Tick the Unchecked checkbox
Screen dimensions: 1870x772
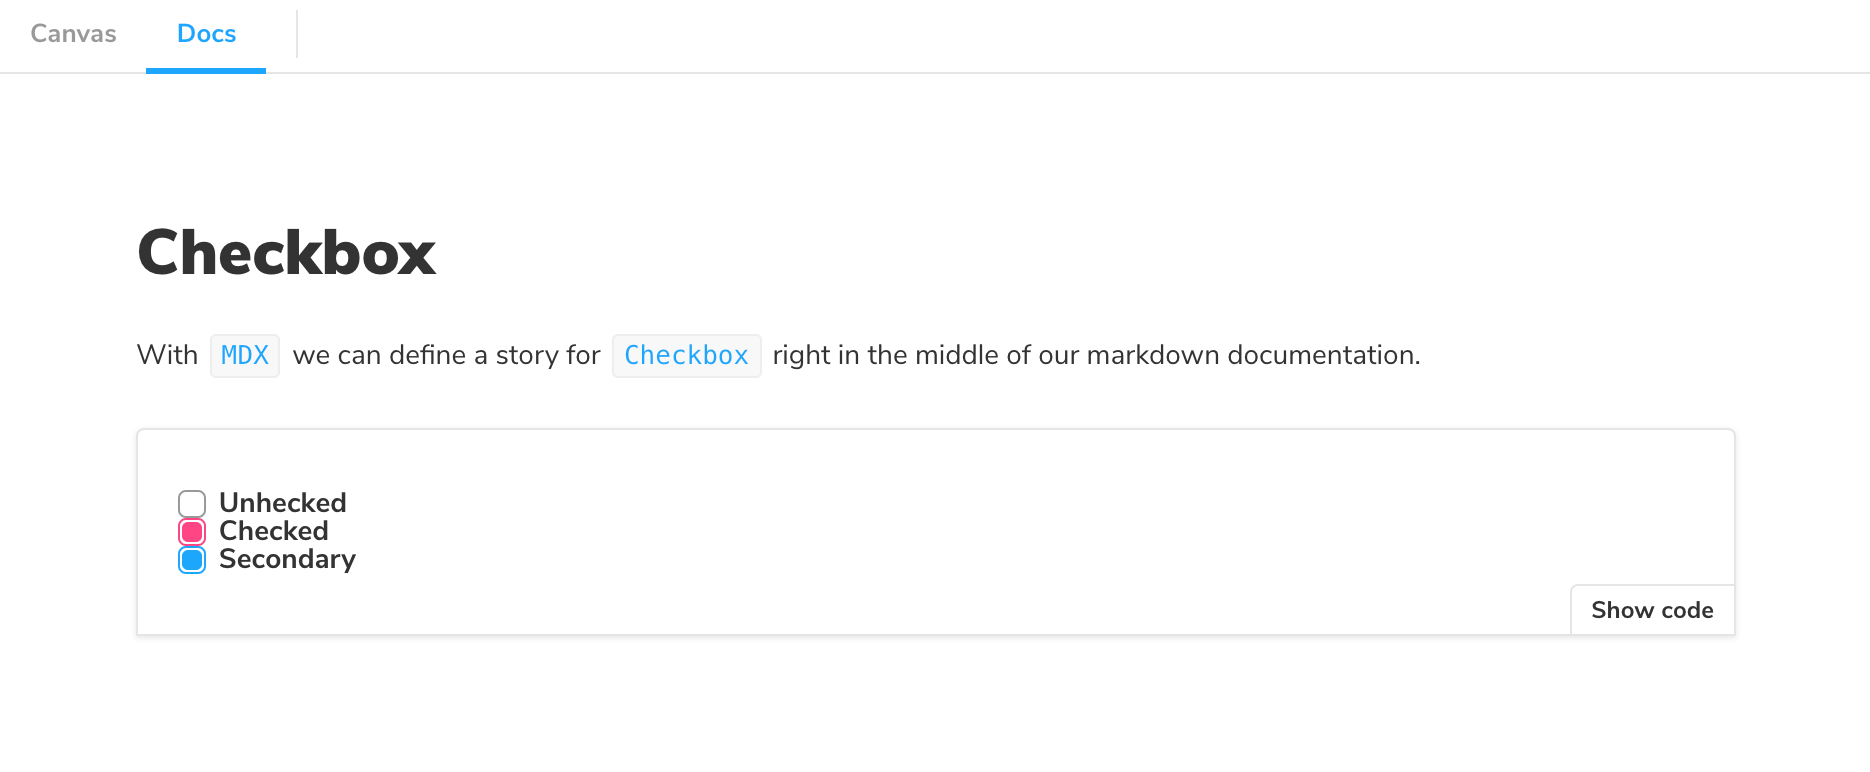[x=192, y=503]
